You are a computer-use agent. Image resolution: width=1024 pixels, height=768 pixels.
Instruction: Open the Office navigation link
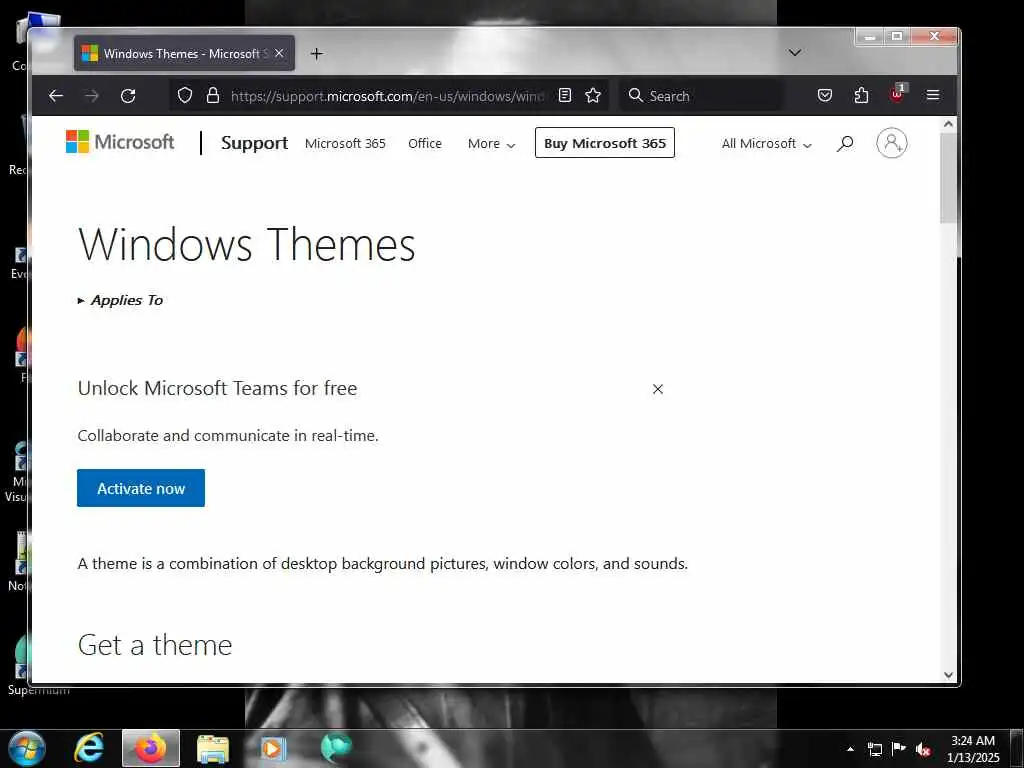[x=424, y=144]
